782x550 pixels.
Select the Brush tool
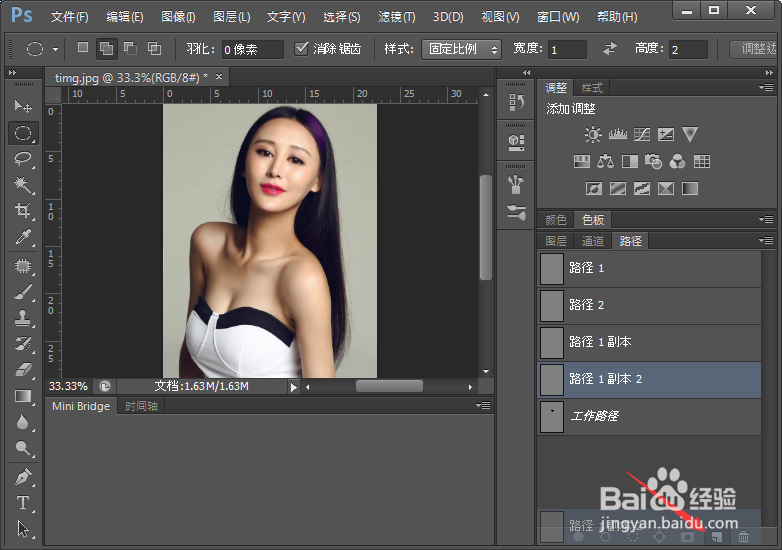23,292
